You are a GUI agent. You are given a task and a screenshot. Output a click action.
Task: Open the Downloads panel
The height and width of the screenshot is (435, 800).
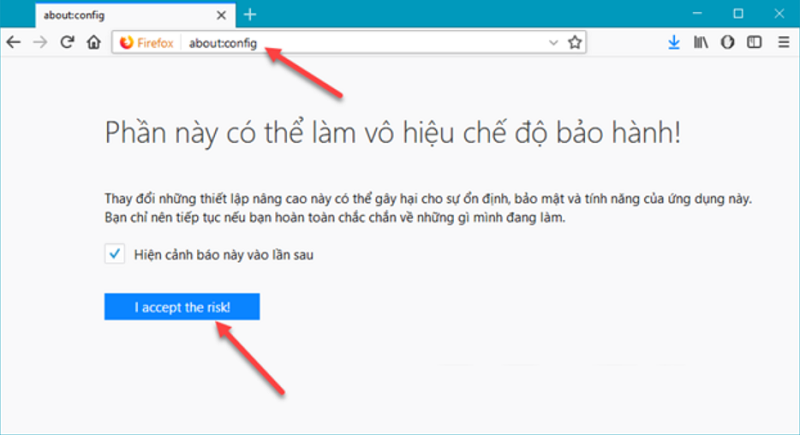[674, 42]
